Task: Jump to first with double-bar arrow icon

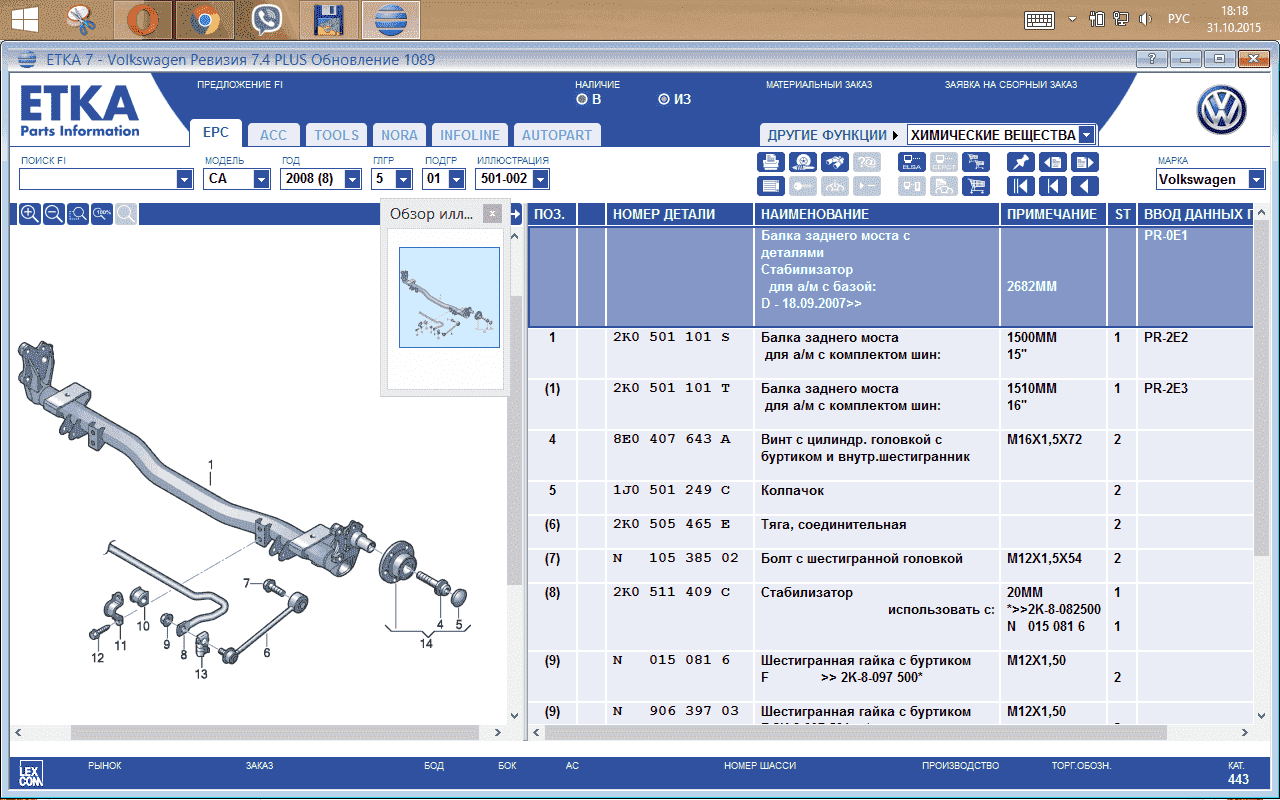Action: click(1021, 186)
